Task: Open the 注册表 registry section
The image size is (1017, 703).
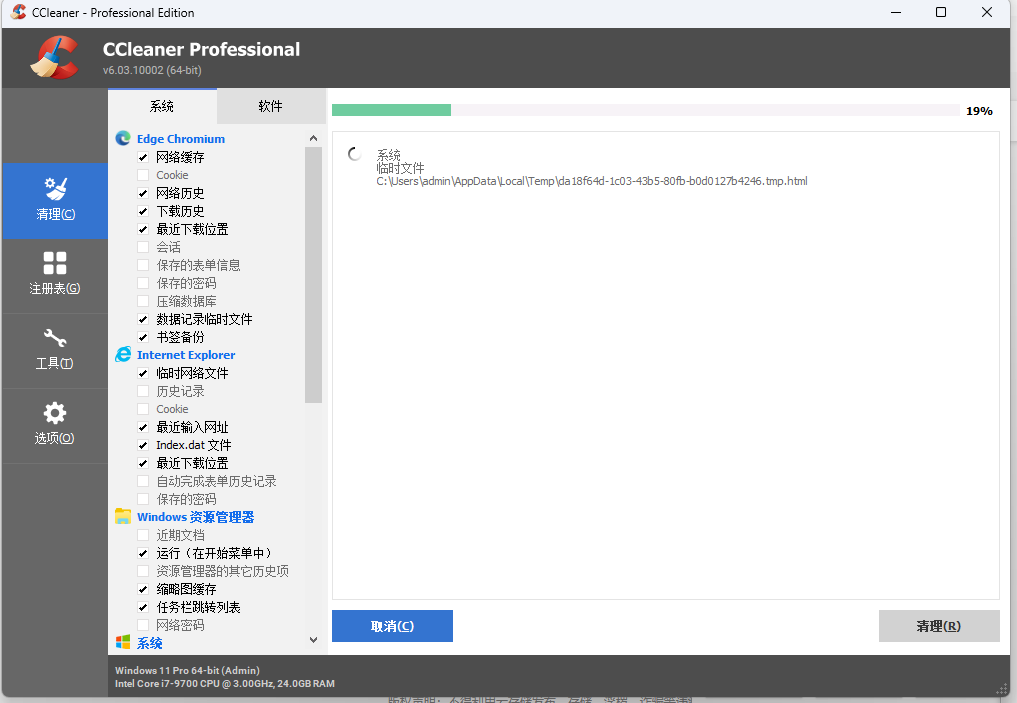Action: pos(55,275)
